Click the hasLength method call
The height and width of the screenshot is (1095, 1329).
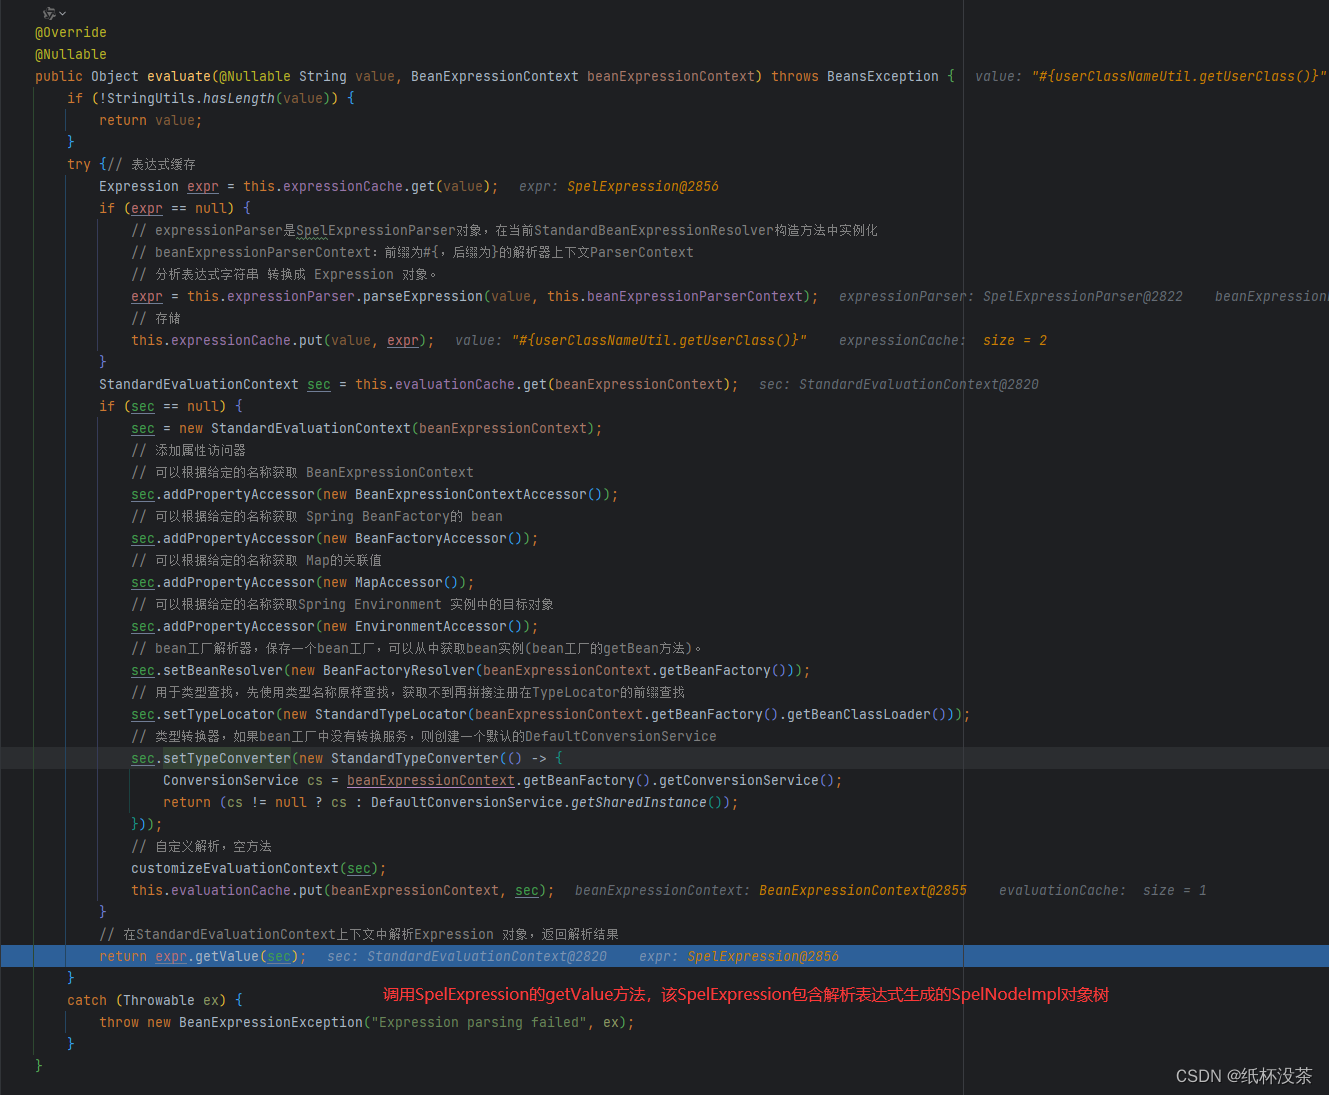coord(239,98)
